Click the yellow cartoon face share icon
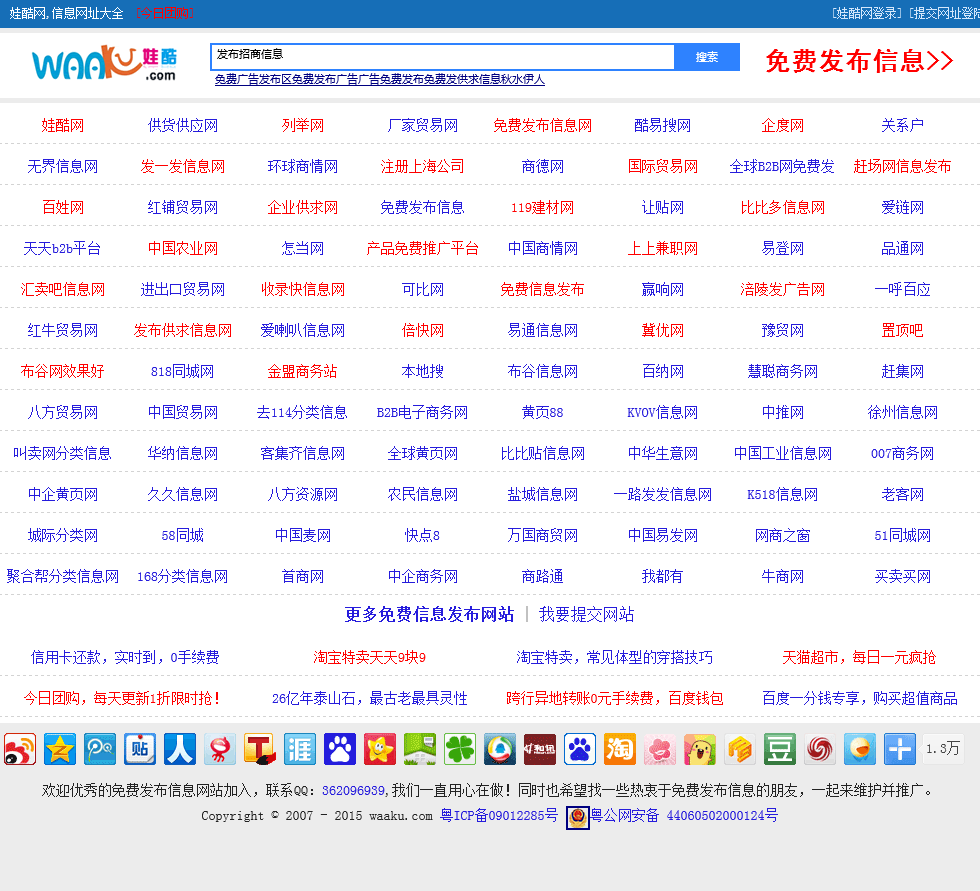The width and height of the screenshot is (980, 891). click(700, 749)
